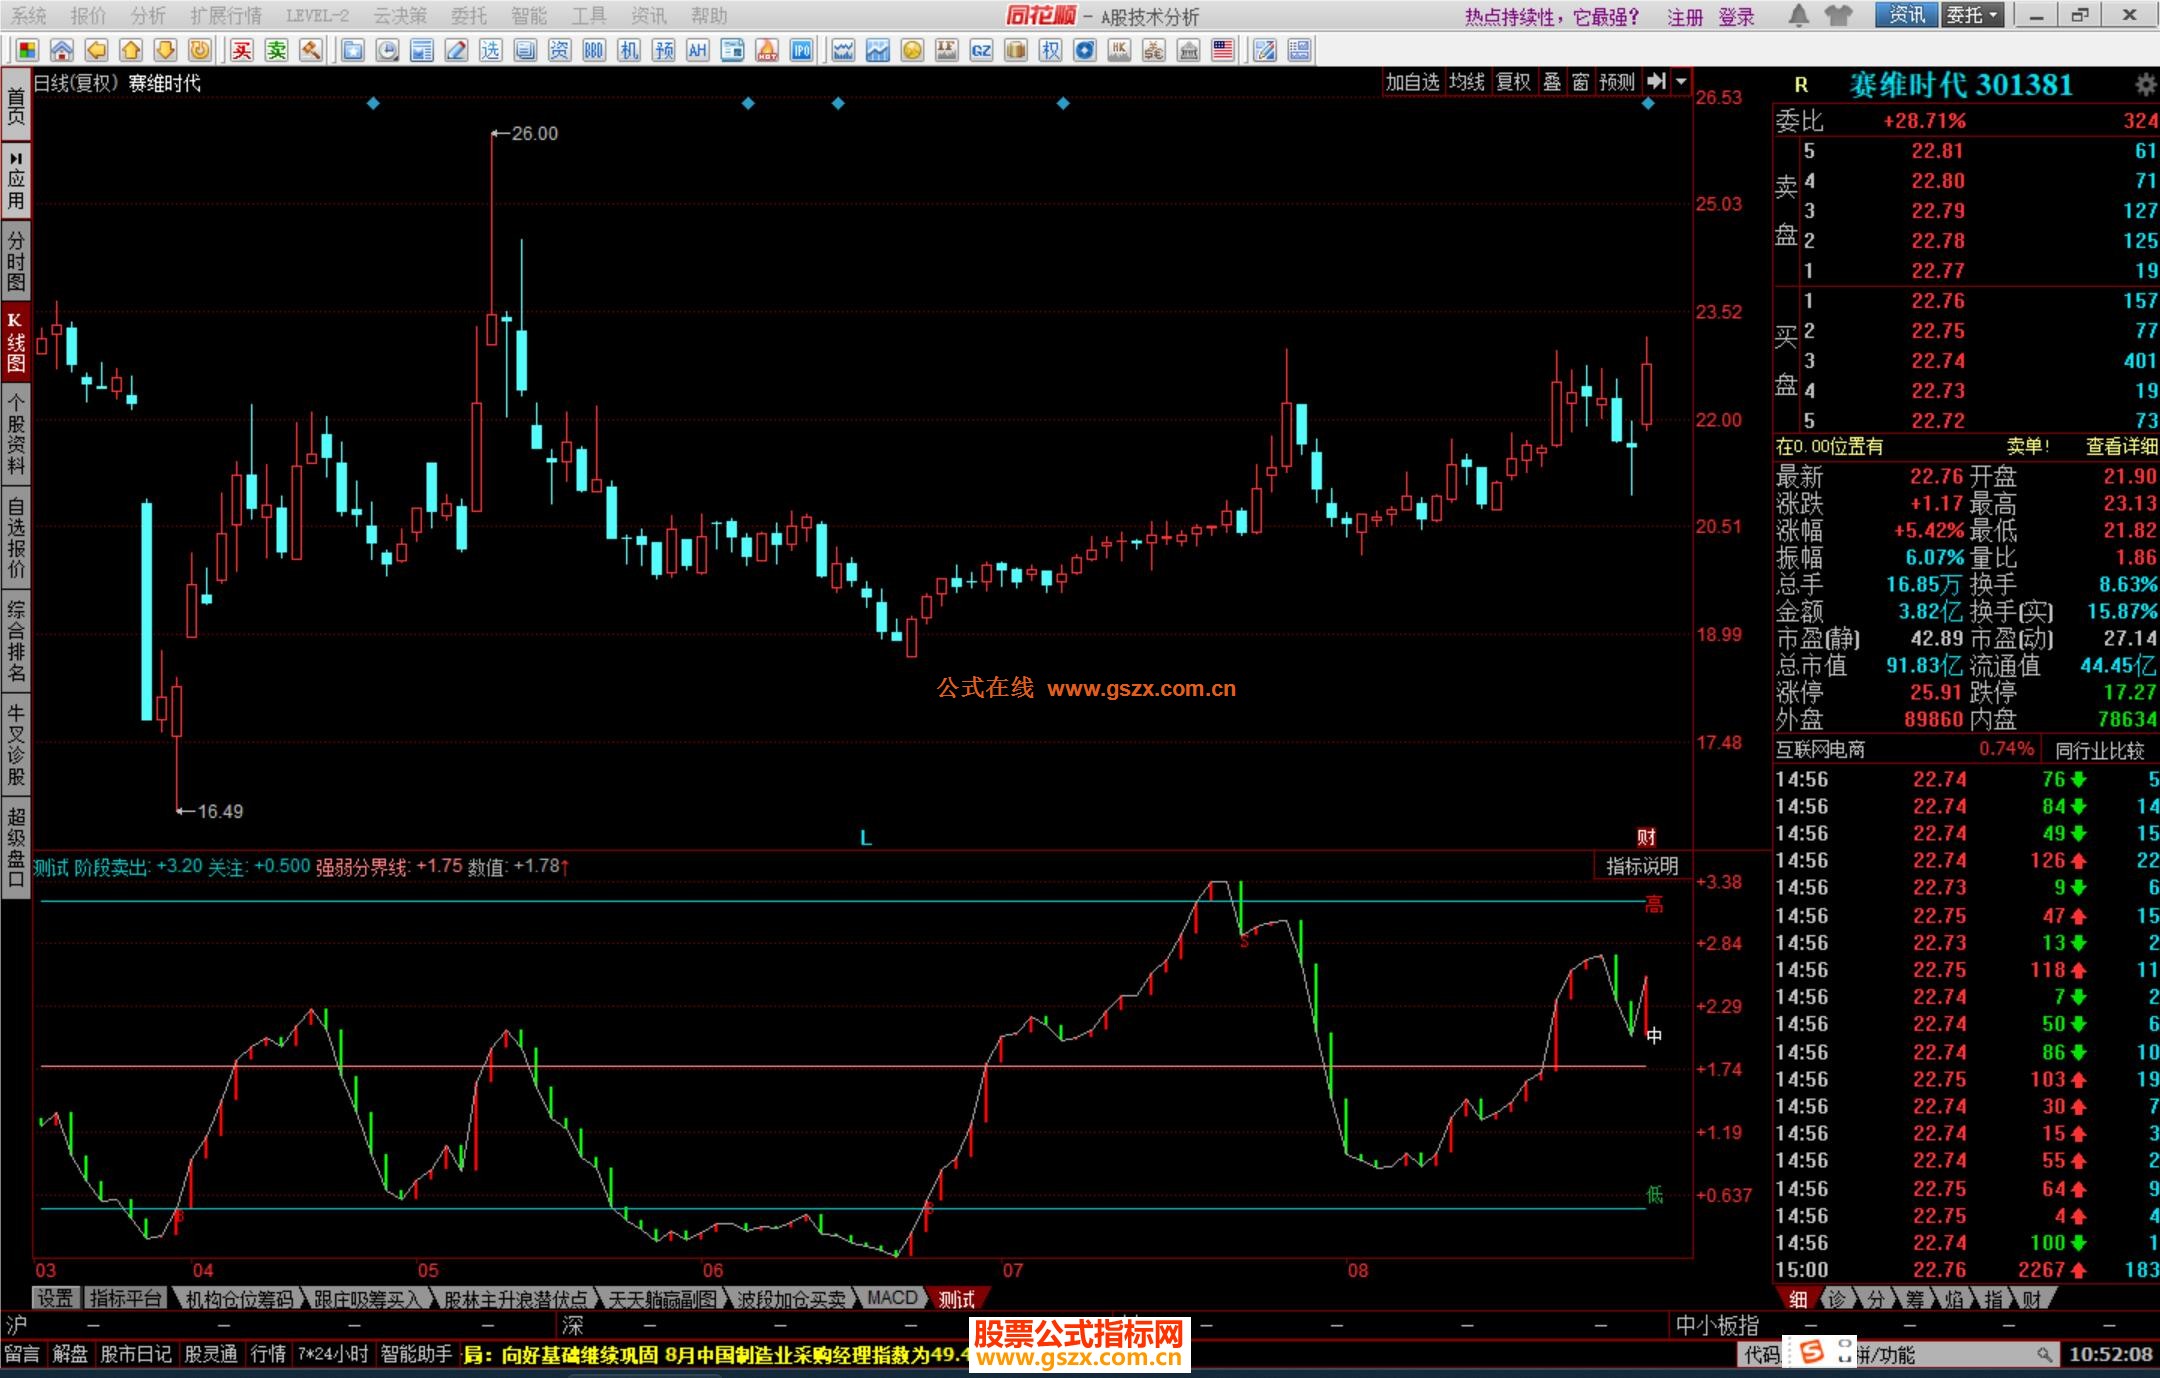2160x1378 pixels.
Task: Toggle 均线 moving averages on chart
Action: pyautogui.click(x=1467, y=82)
